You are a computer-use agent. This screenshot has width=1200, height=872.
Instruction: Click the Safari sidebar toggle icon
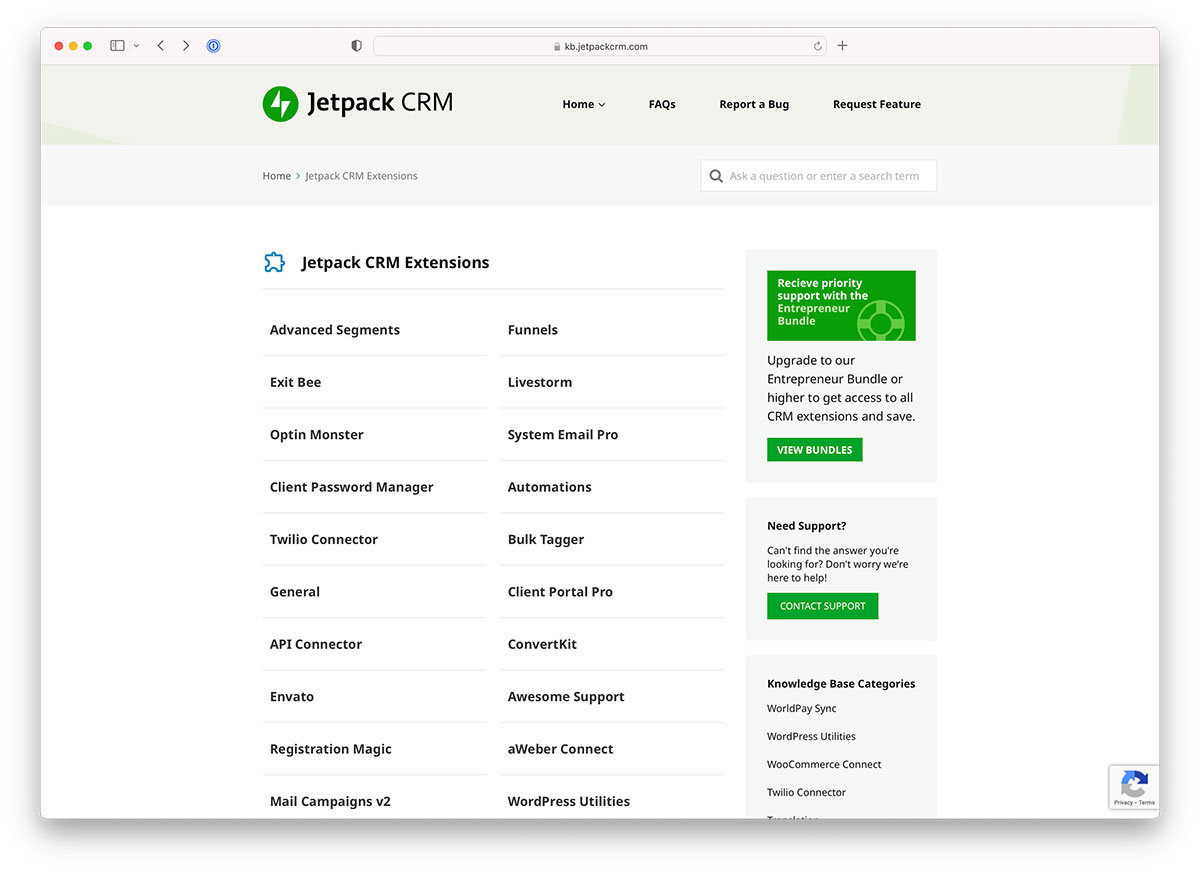tap(117, 46)
